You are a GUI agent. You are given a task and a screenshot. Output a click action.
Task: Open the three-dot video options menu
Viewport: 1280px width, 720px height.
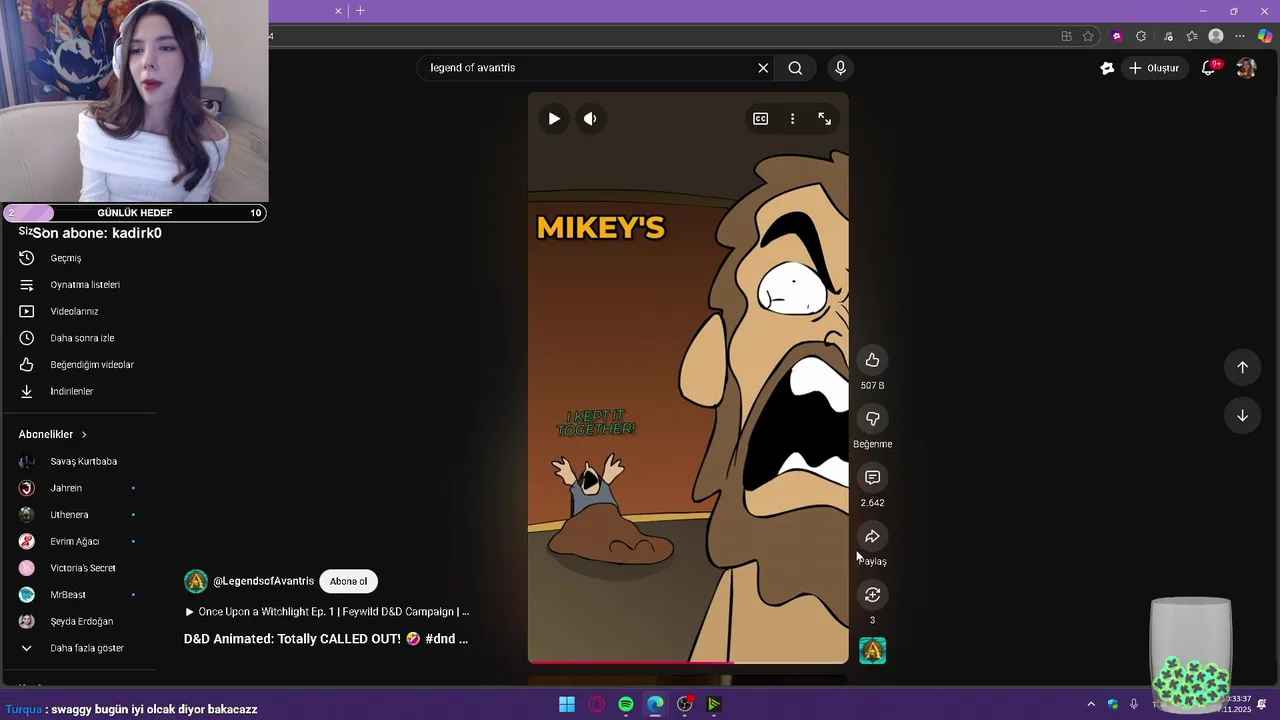792,118
